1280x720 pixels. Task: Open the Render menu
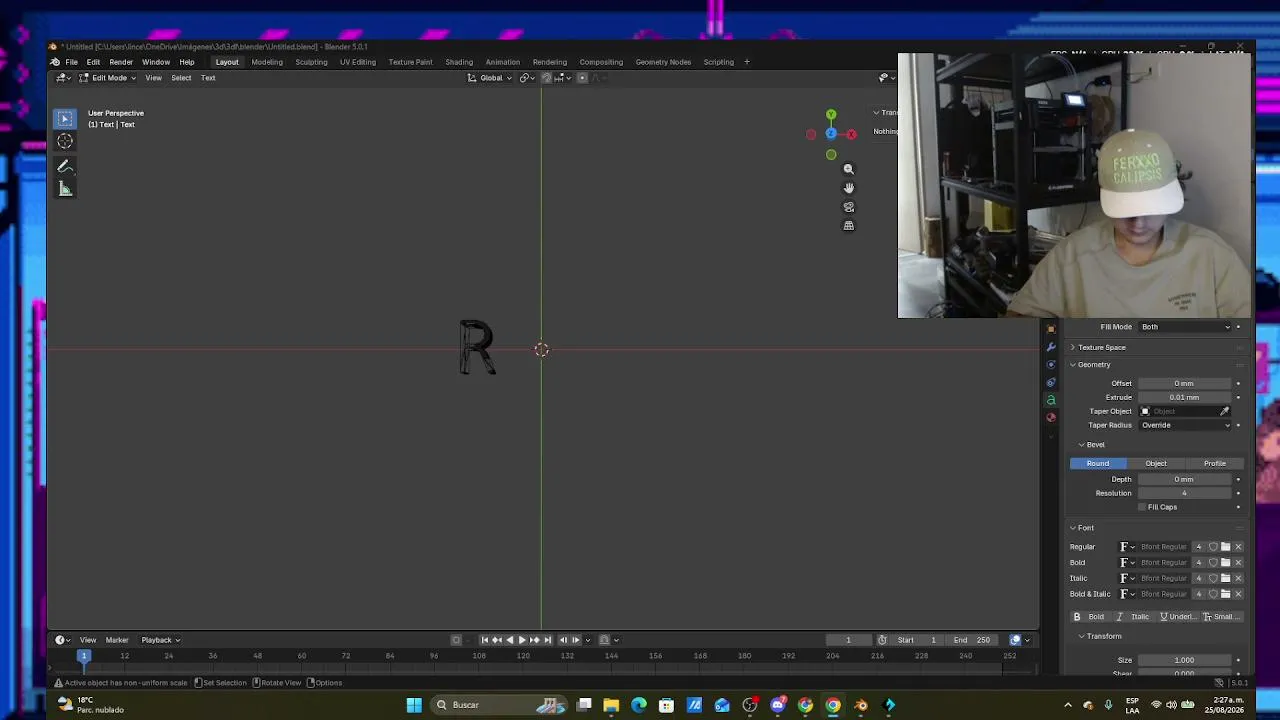pyautogui.click(x=121, y=62)
